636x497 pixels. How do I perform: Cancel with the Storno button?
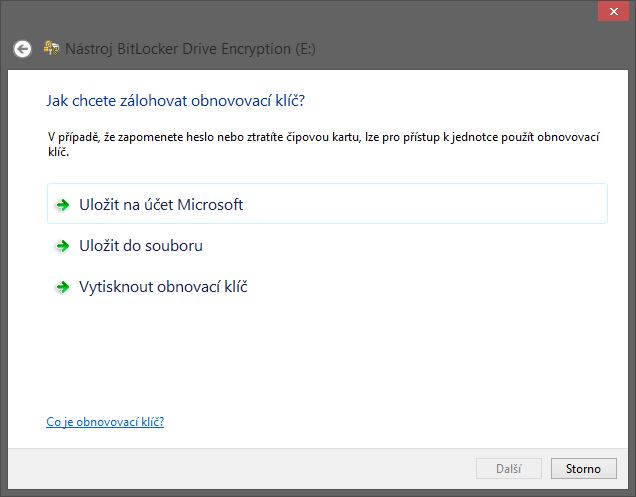584,469
